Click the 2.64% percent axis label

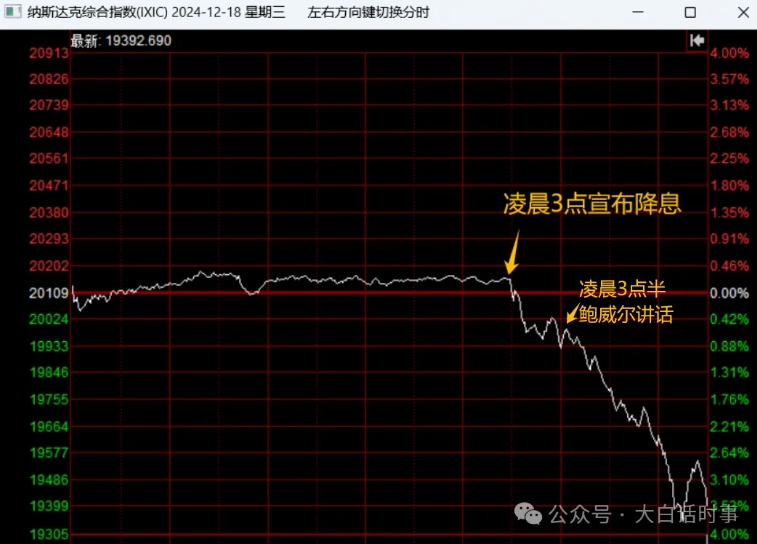pos(729,453)
